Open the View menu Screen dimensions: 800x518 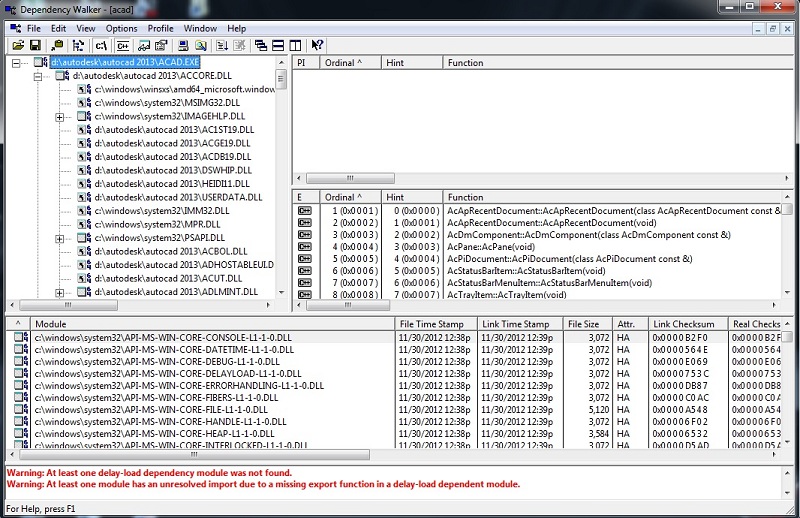coord(86,29)
